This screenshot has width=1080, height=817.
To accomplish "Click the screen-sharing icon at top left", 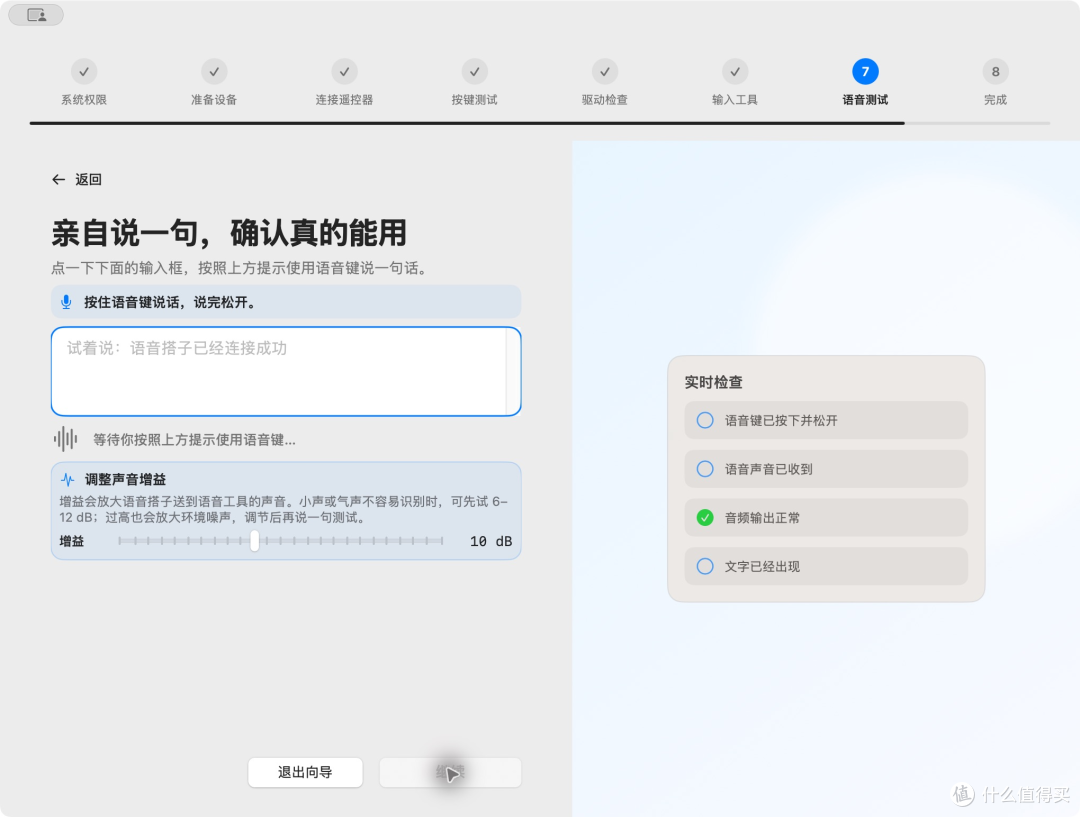I will click(x=37, y=15).
